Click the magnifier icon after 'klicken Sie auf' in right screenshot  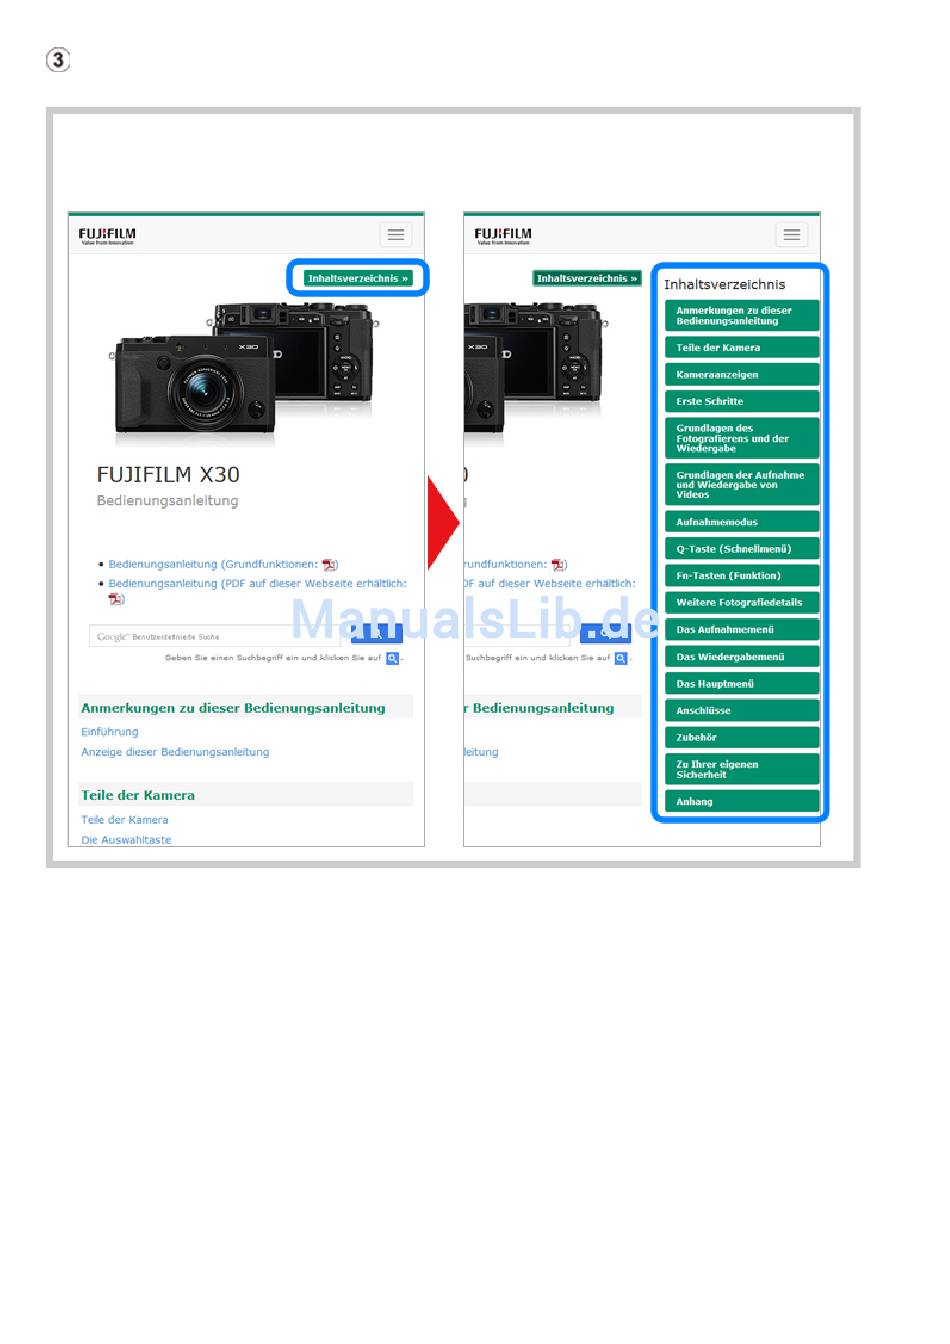pyautogui.click(x=621, y=658)
